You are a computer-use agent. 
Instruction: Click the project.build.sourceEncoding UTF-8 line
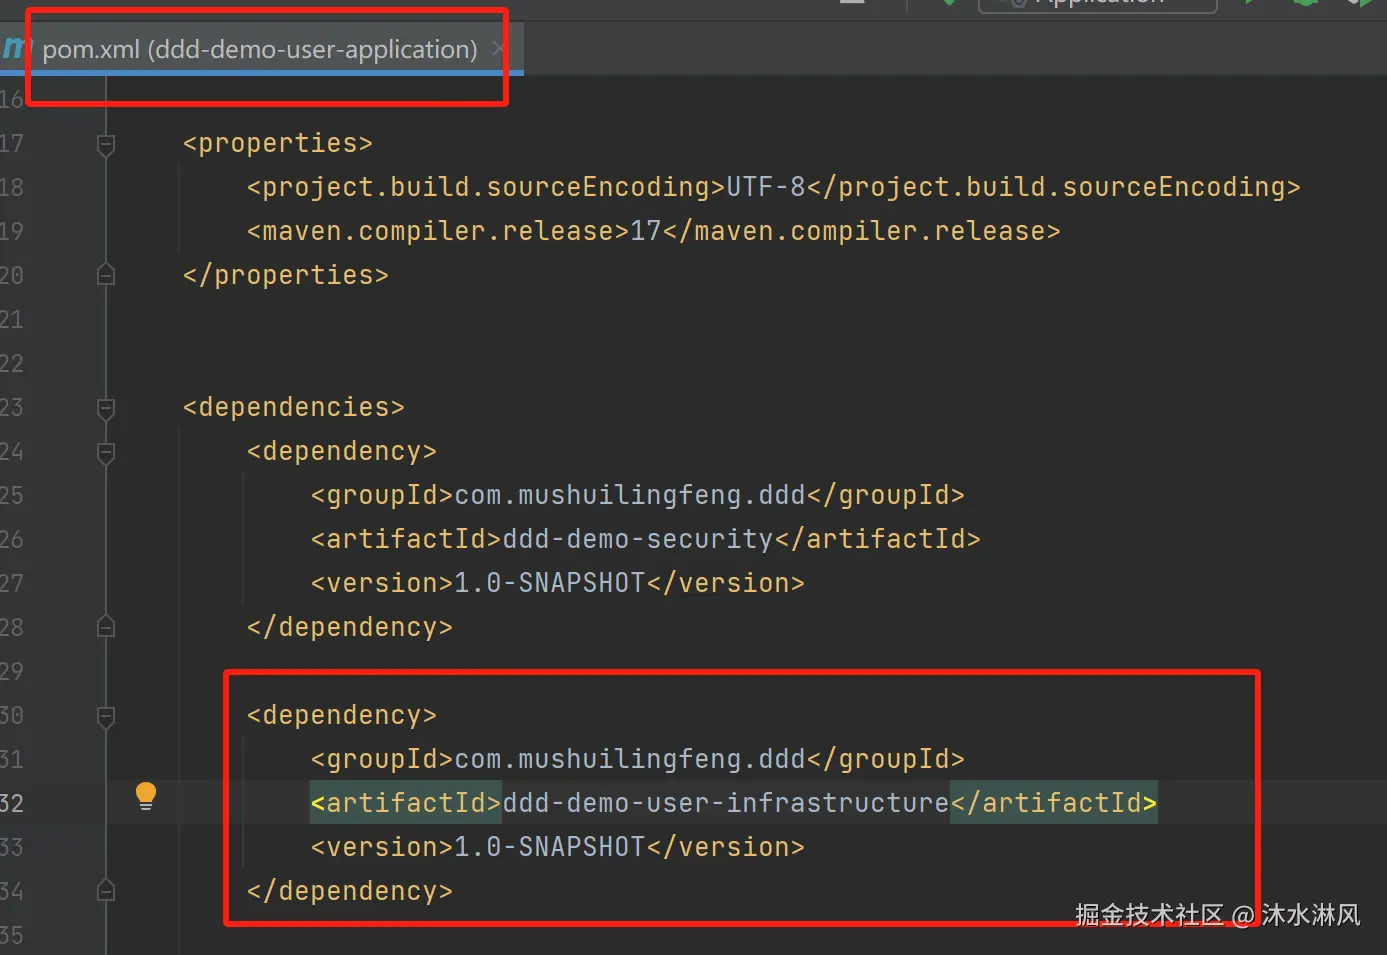click(774, 187)
